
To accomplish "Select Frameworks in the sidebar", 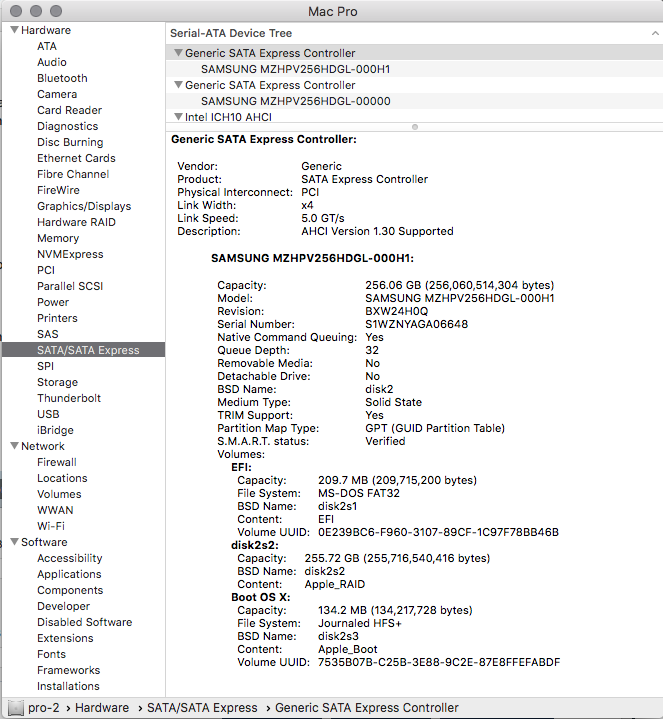I will [69, 670].
